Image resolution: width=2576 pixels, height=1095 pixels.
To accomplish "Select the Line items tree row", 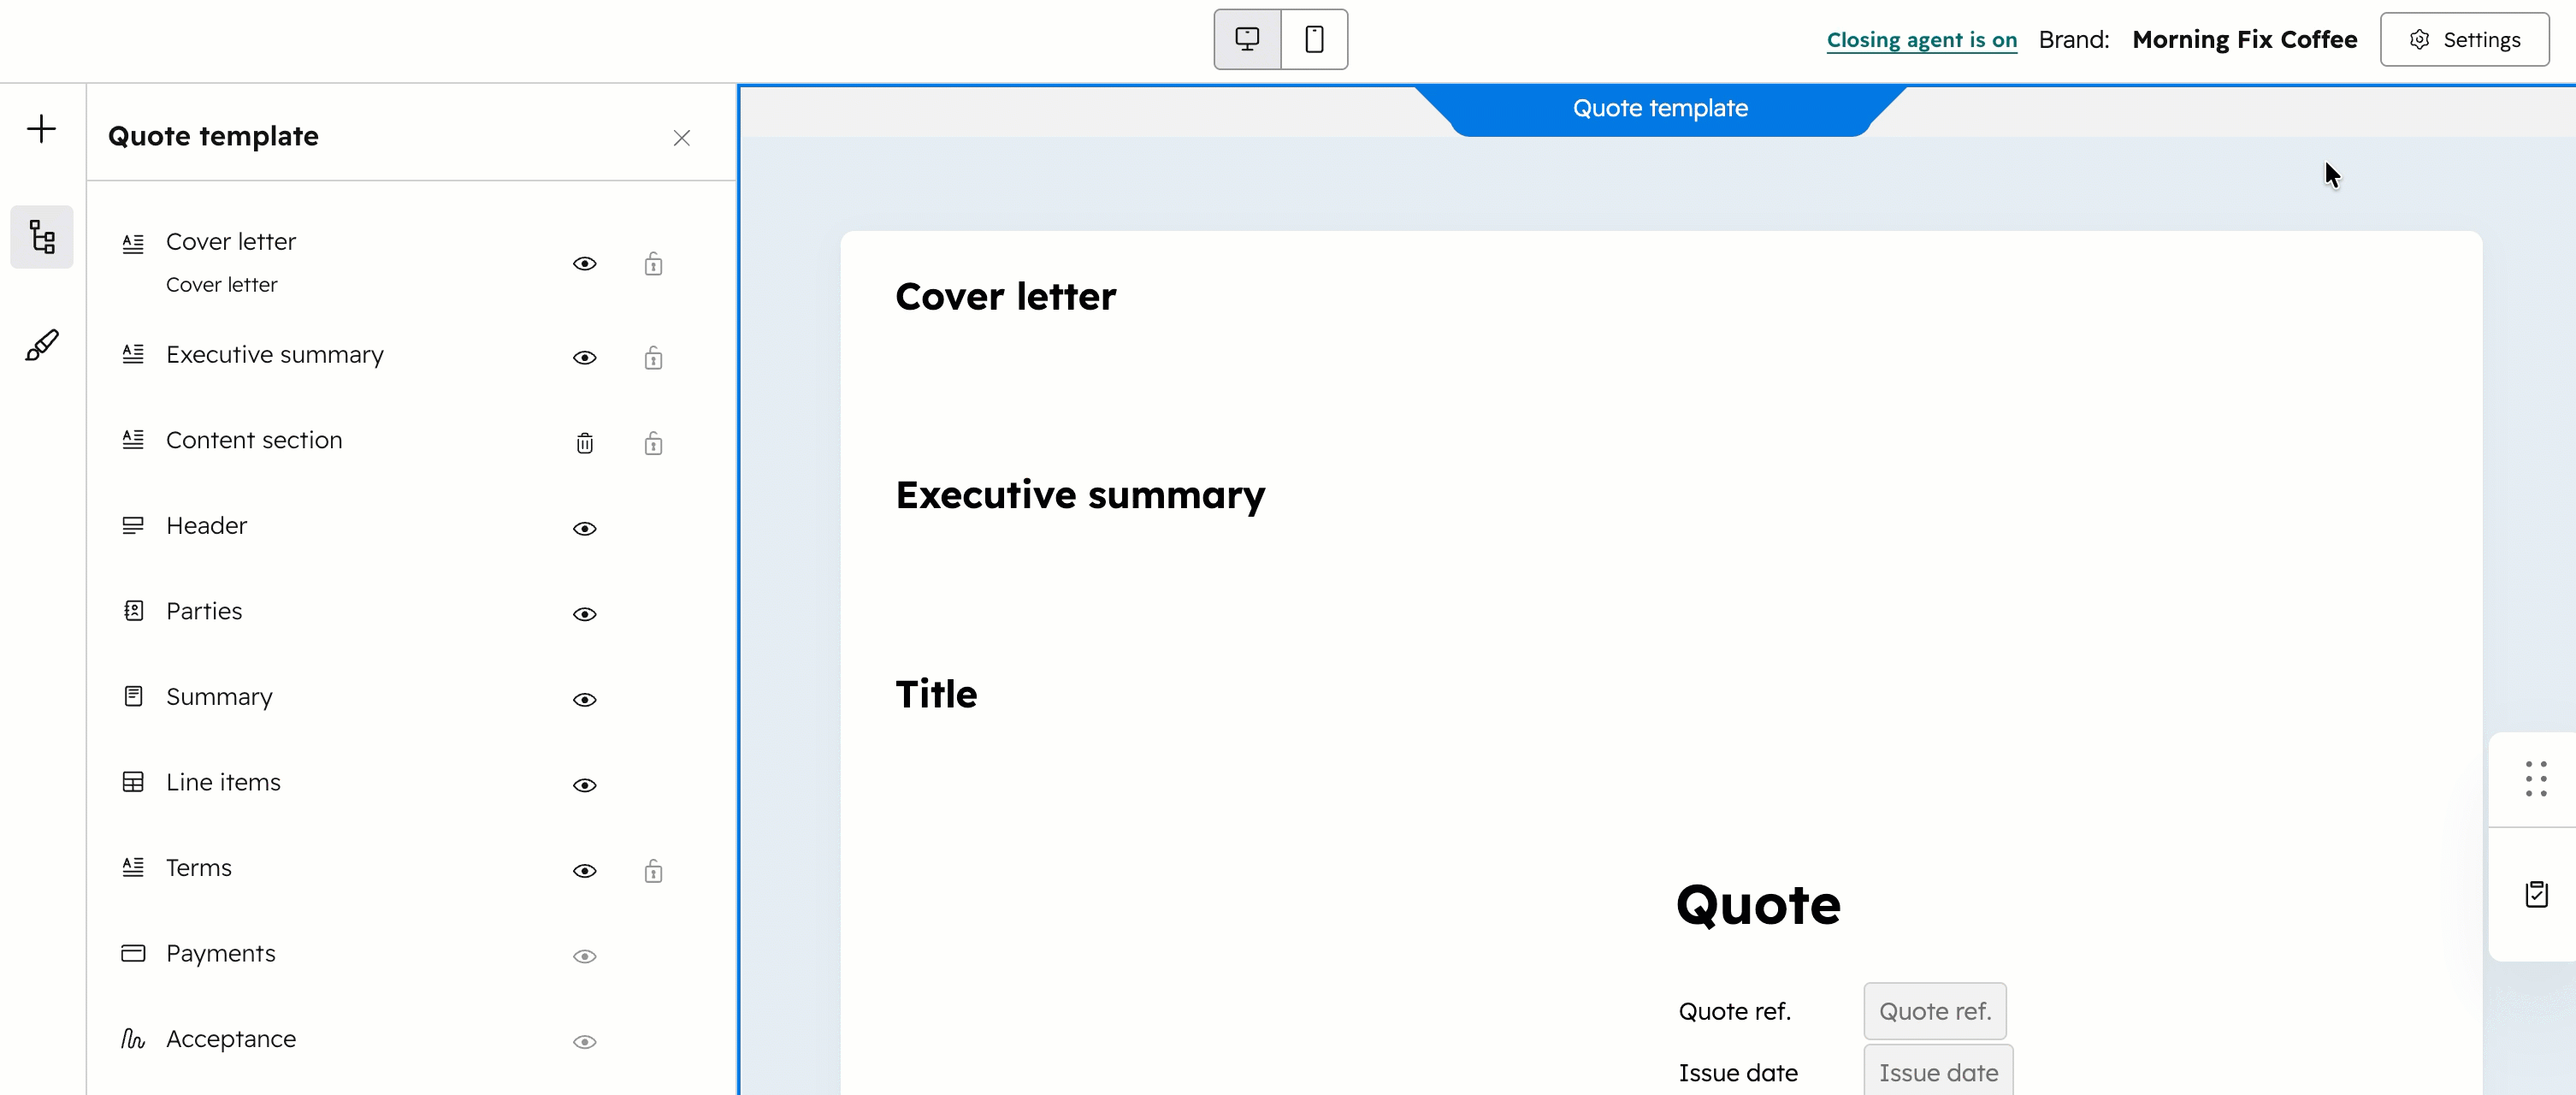I will click(412, 783).
